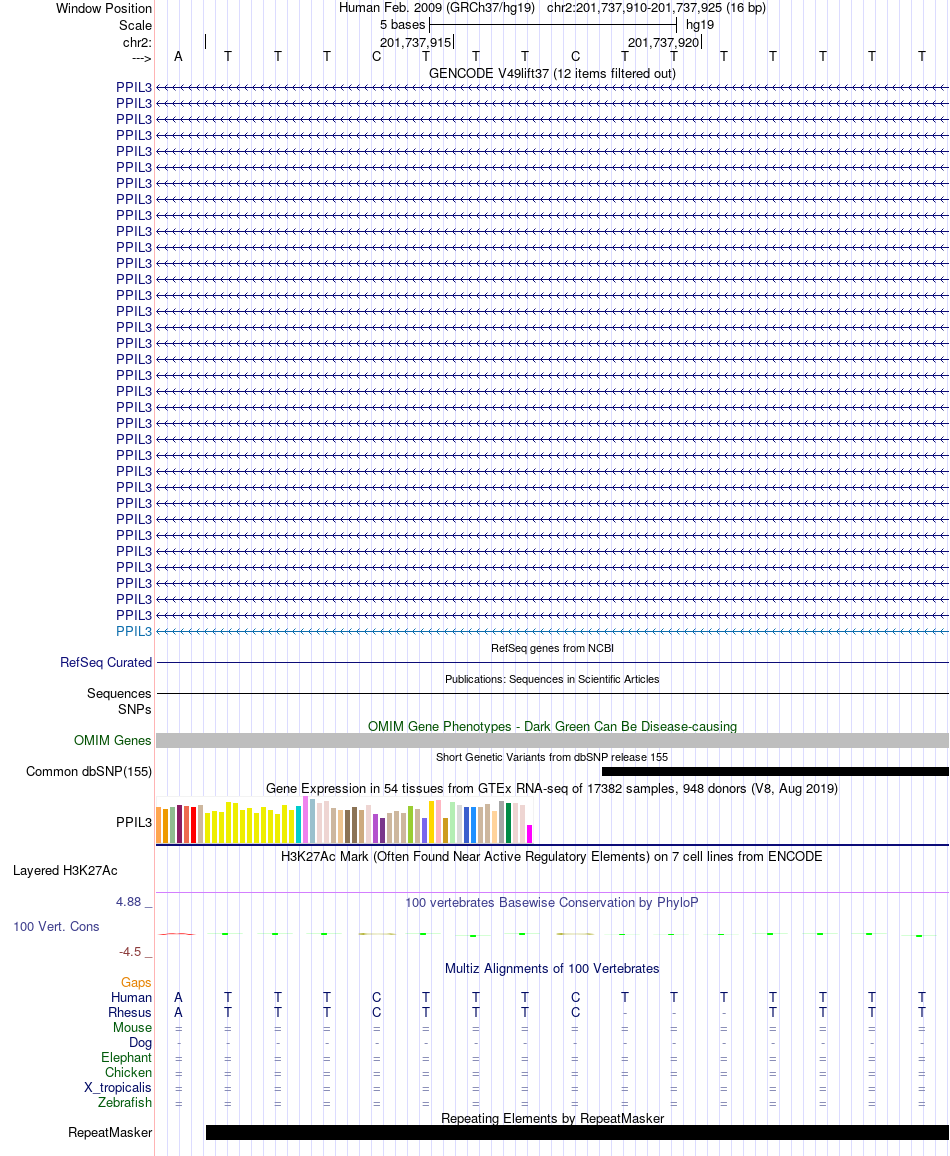Click the red PhyloP conservation bar

178,934
